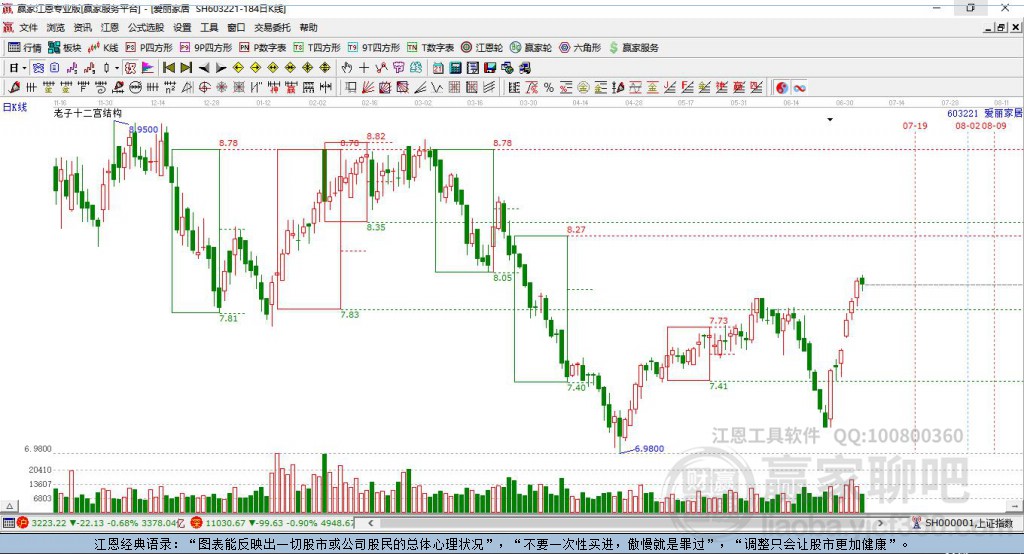Select the spiral drawing tool icon

(x=101, y=88)
